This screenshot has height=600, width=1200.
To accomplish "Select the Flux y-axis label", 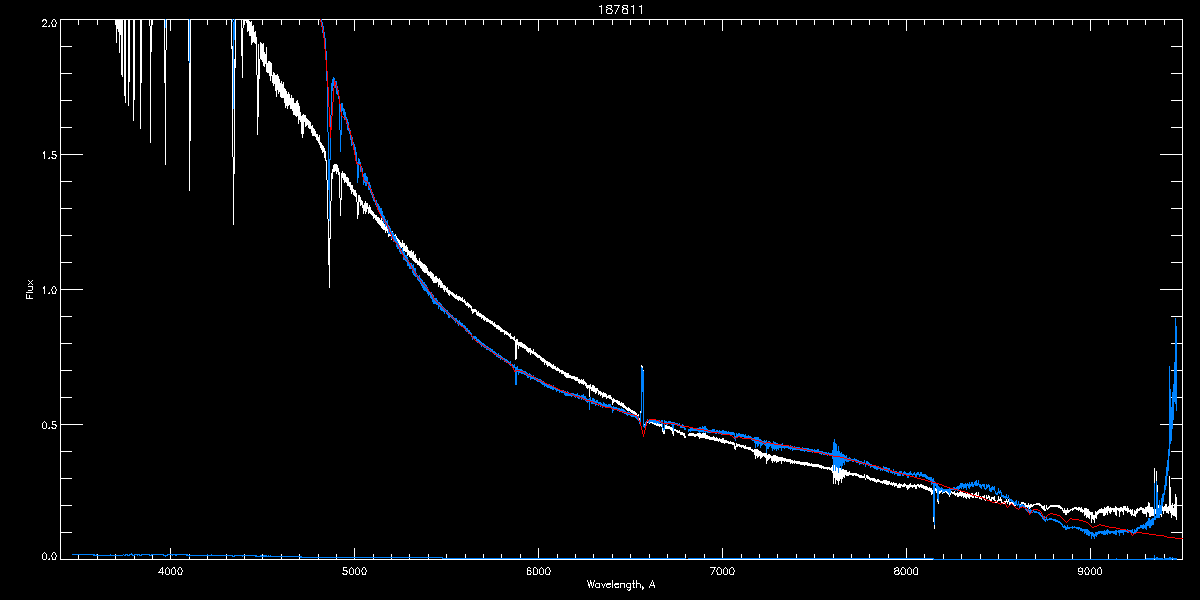I will pos(29,289).
